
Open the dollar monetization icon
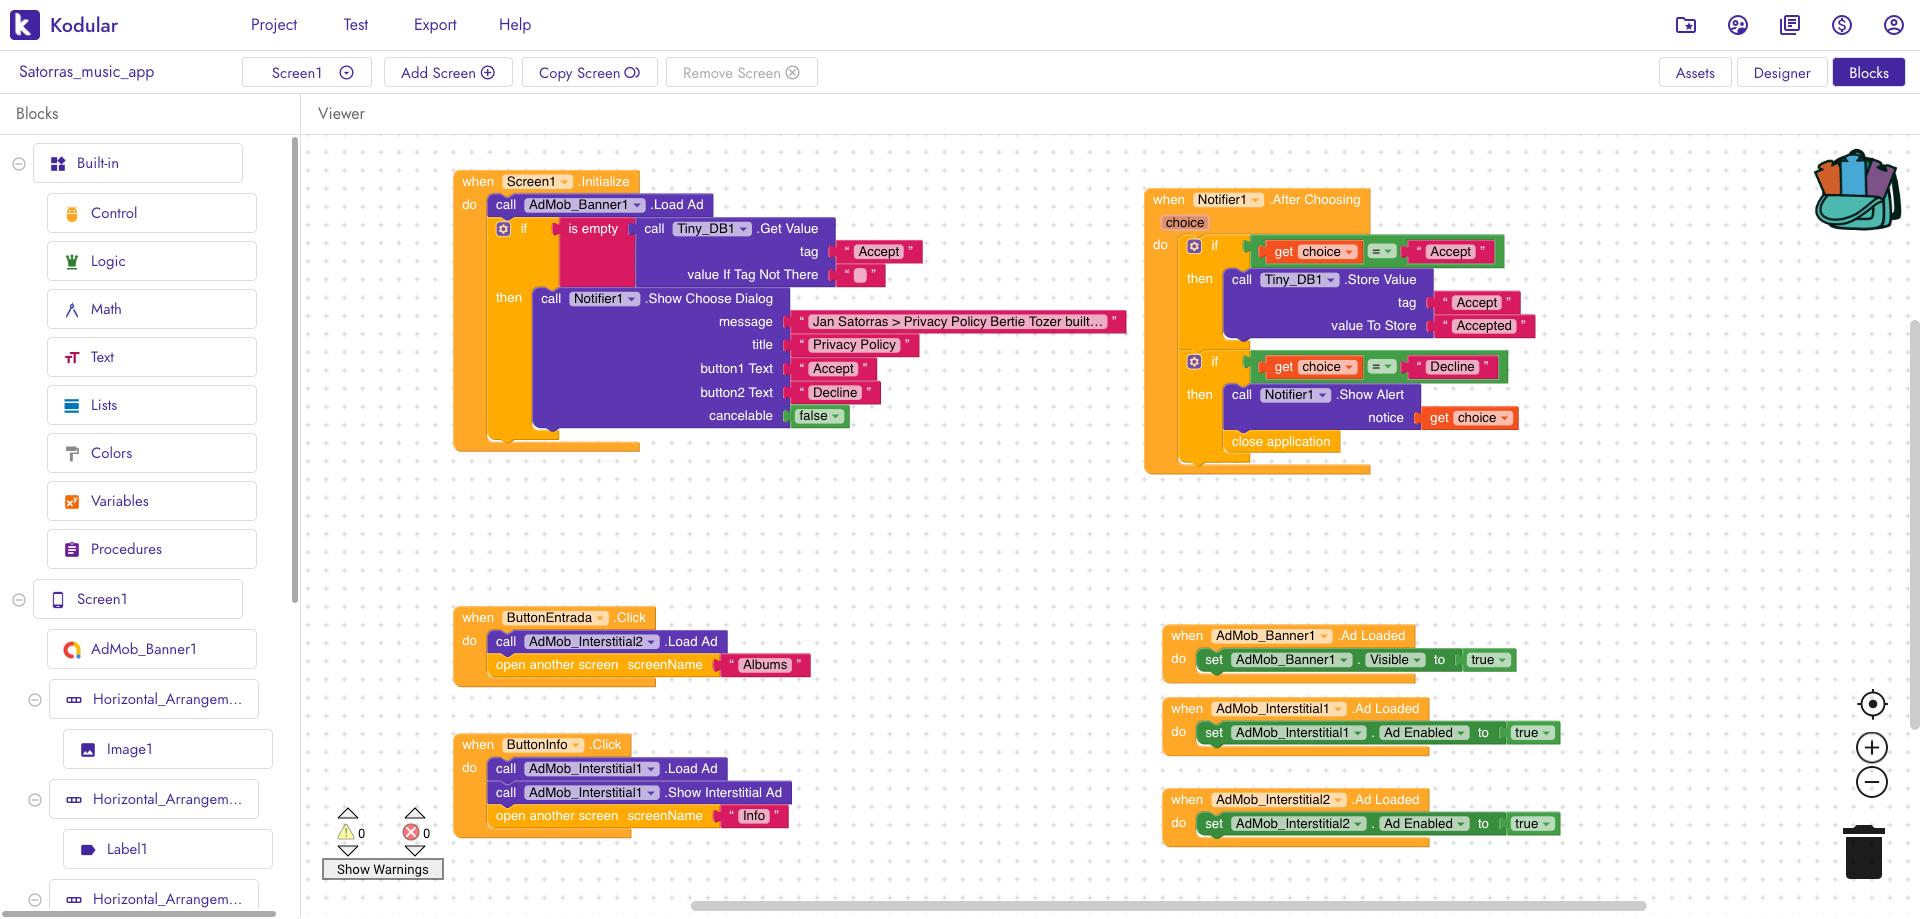click(x=1842, y=25)
